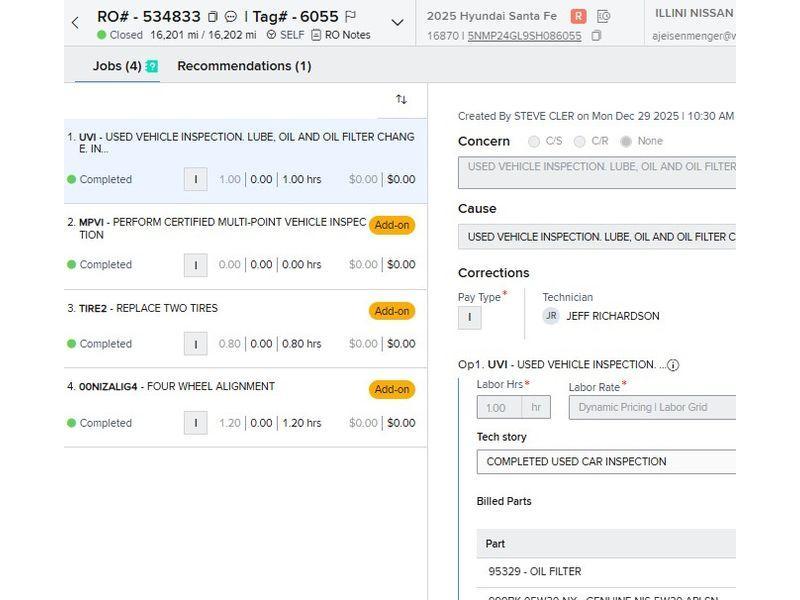Screen dimensions: 800x600
Task: Click the VIN link 5NMP24GL9SH086055
Action: tap(524, 36)
